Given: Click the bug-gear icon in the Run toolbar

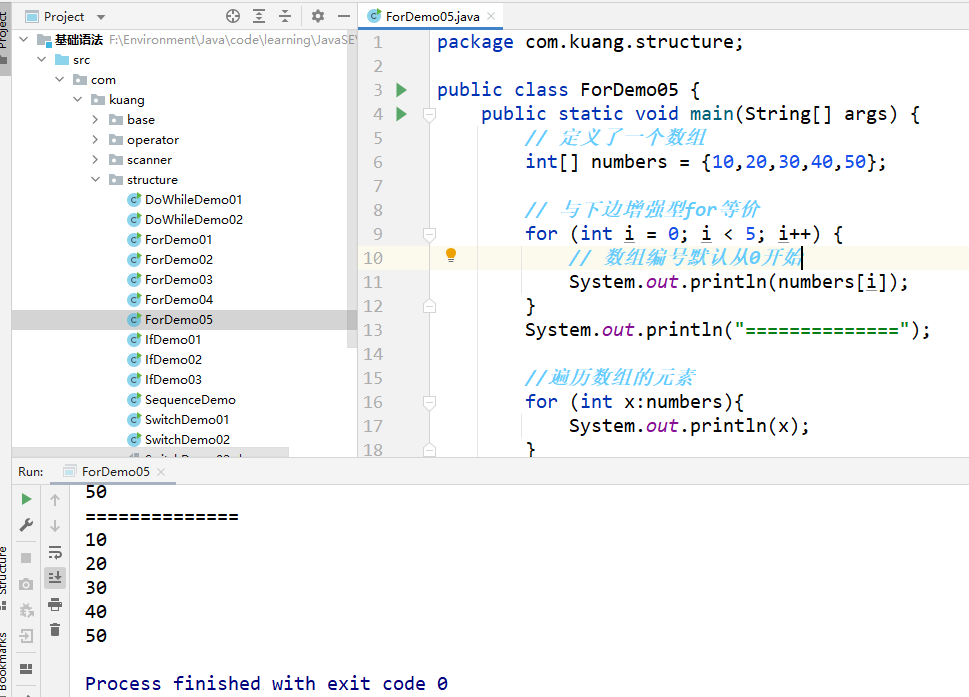Looking at the screenshot, I should [x=26, y=610].
